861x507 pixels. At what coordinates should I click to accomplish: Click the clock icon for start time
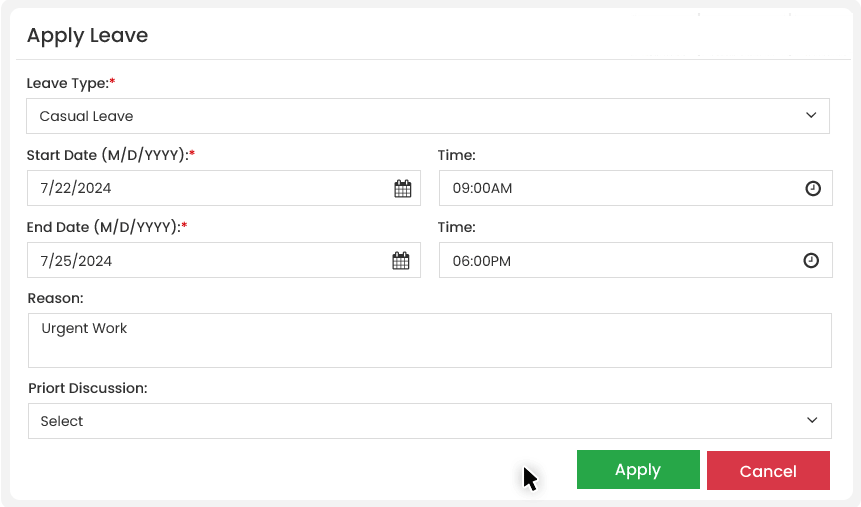coord(812,188)
